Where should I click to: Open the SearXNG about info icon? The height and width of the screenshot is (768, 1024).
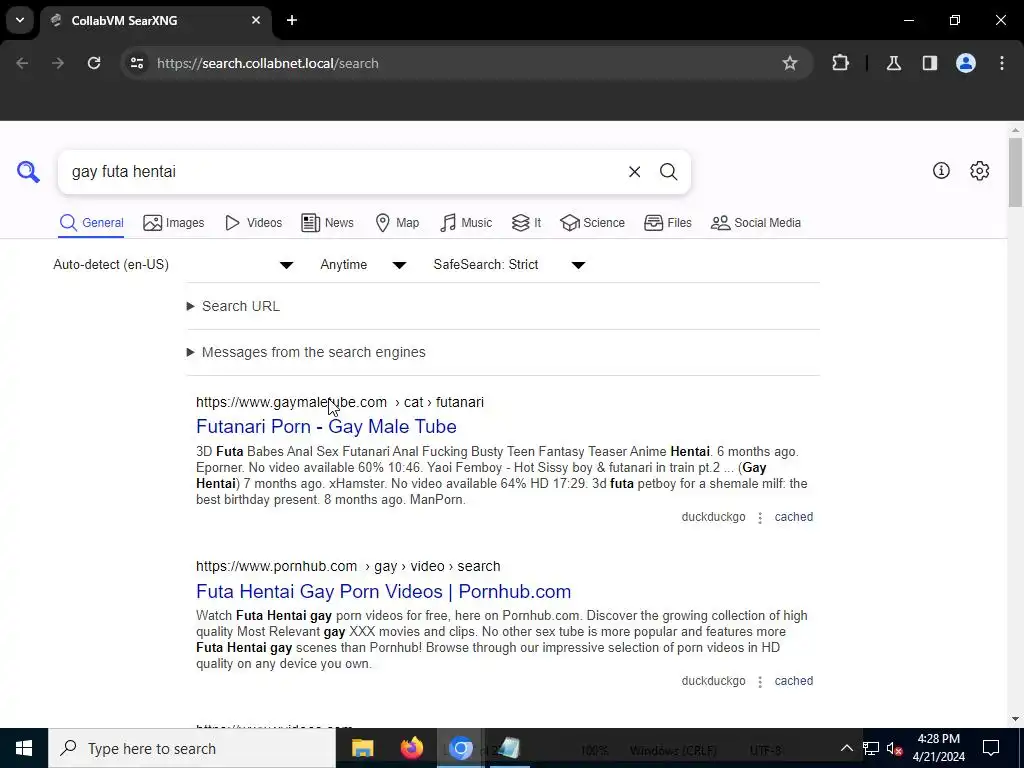click(x=941, y=170)
